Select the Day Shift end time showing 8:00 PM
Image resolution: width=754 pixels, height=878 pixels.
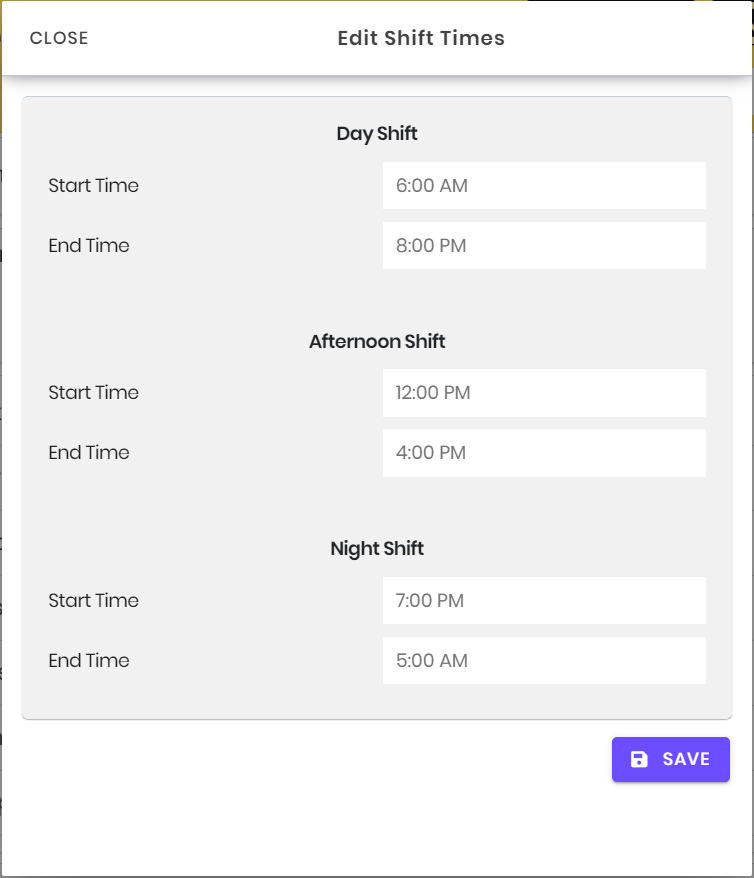[x=544, y=245]
